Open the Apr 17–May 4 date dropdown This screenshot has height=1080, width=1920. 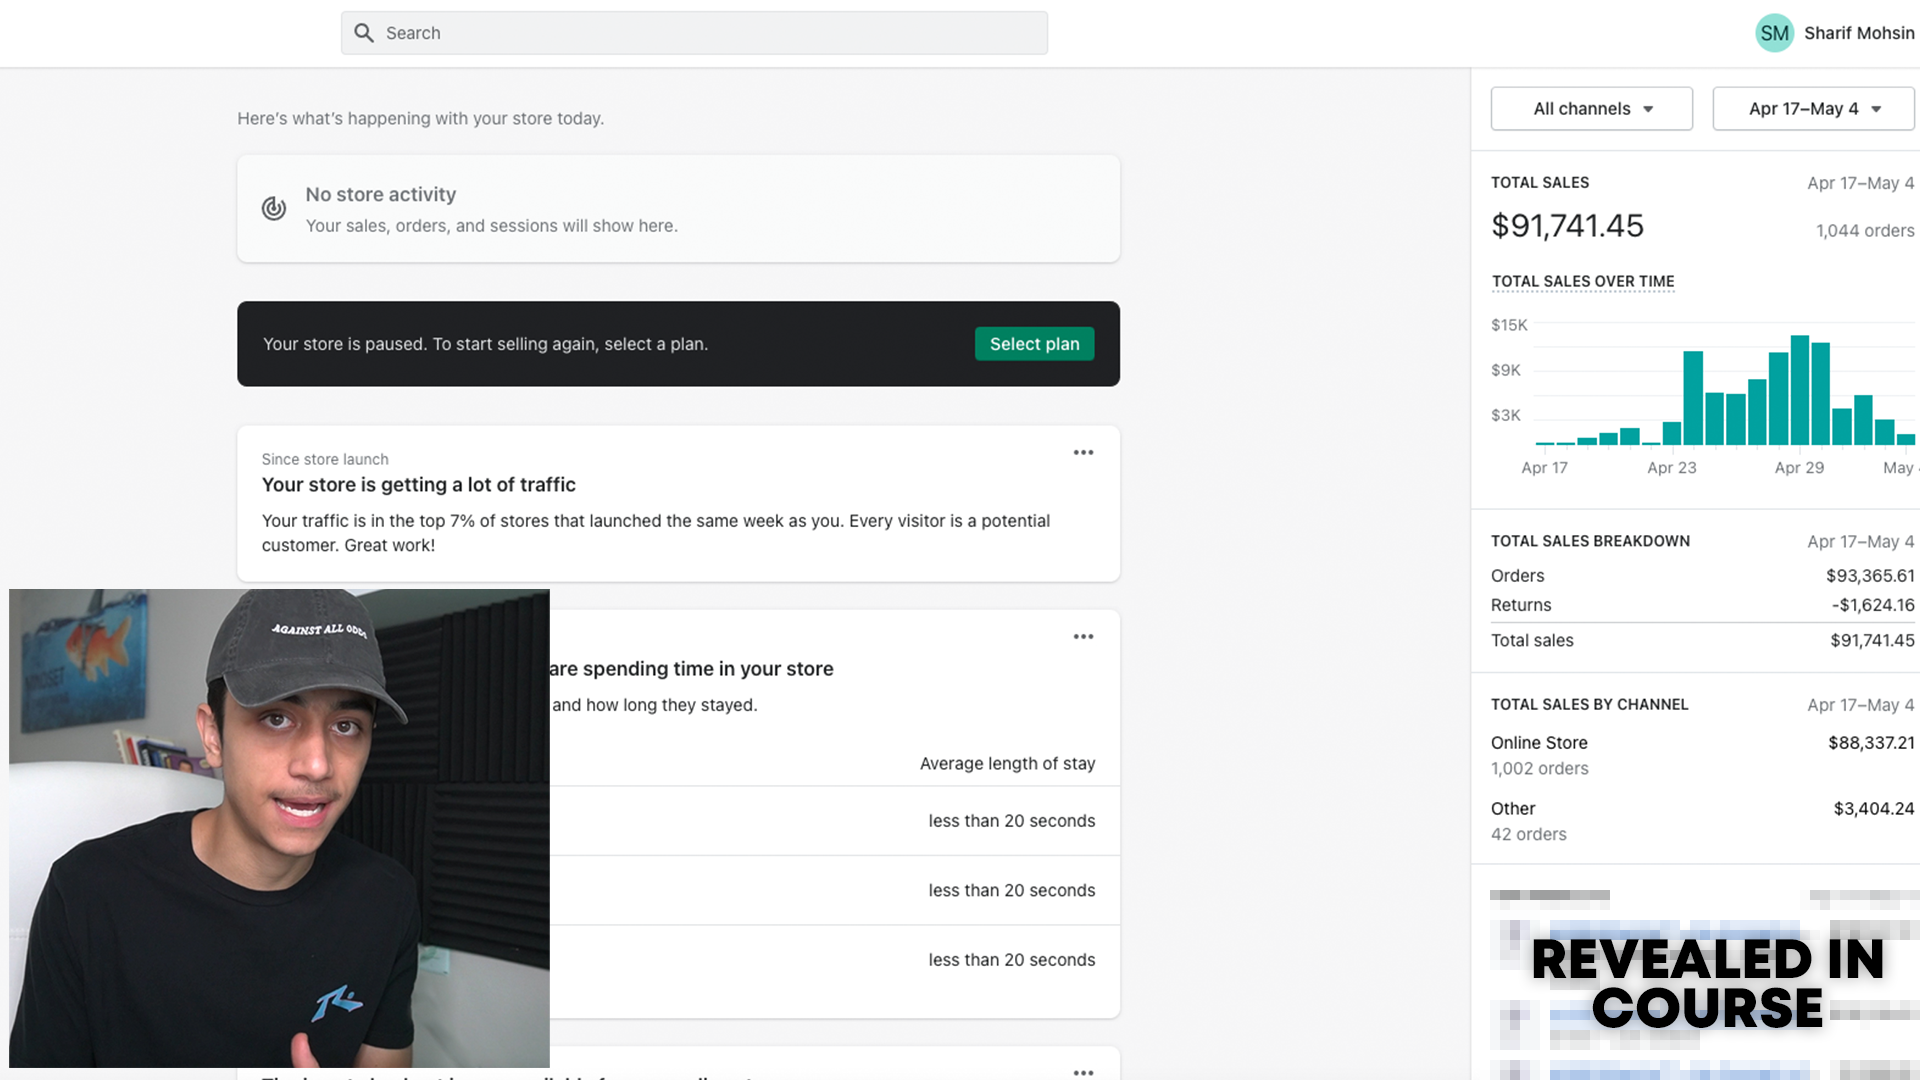1813,109
